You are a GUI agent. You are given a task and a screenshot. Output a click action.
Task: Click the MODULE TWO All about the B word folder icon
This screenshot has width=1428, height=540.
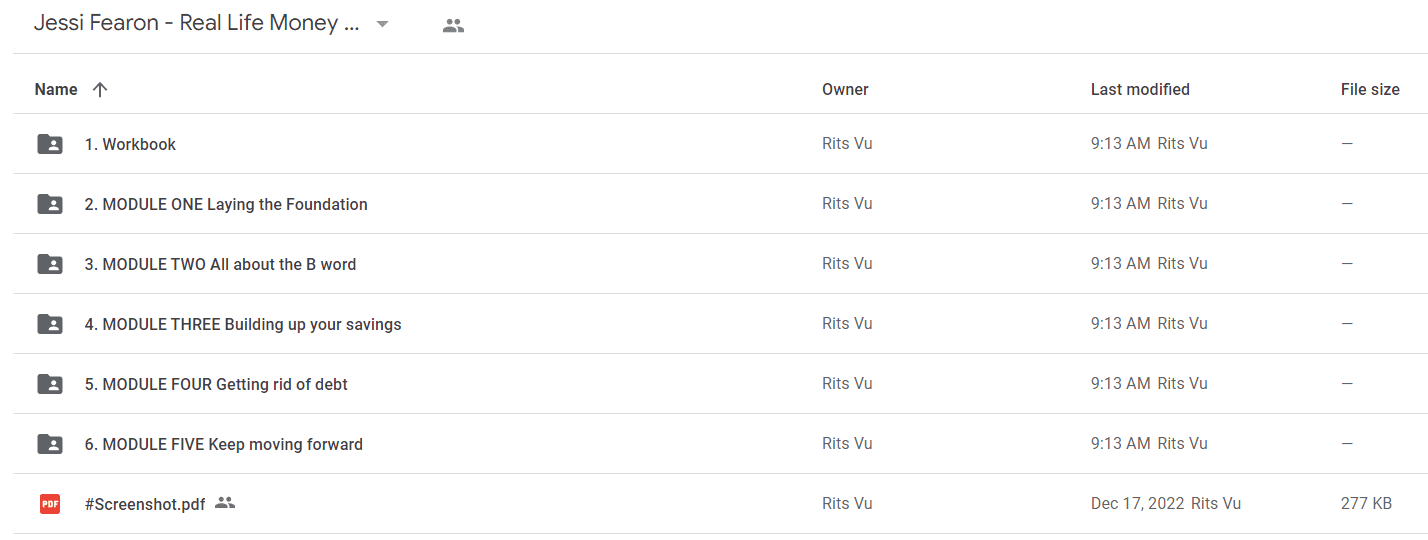50,264
